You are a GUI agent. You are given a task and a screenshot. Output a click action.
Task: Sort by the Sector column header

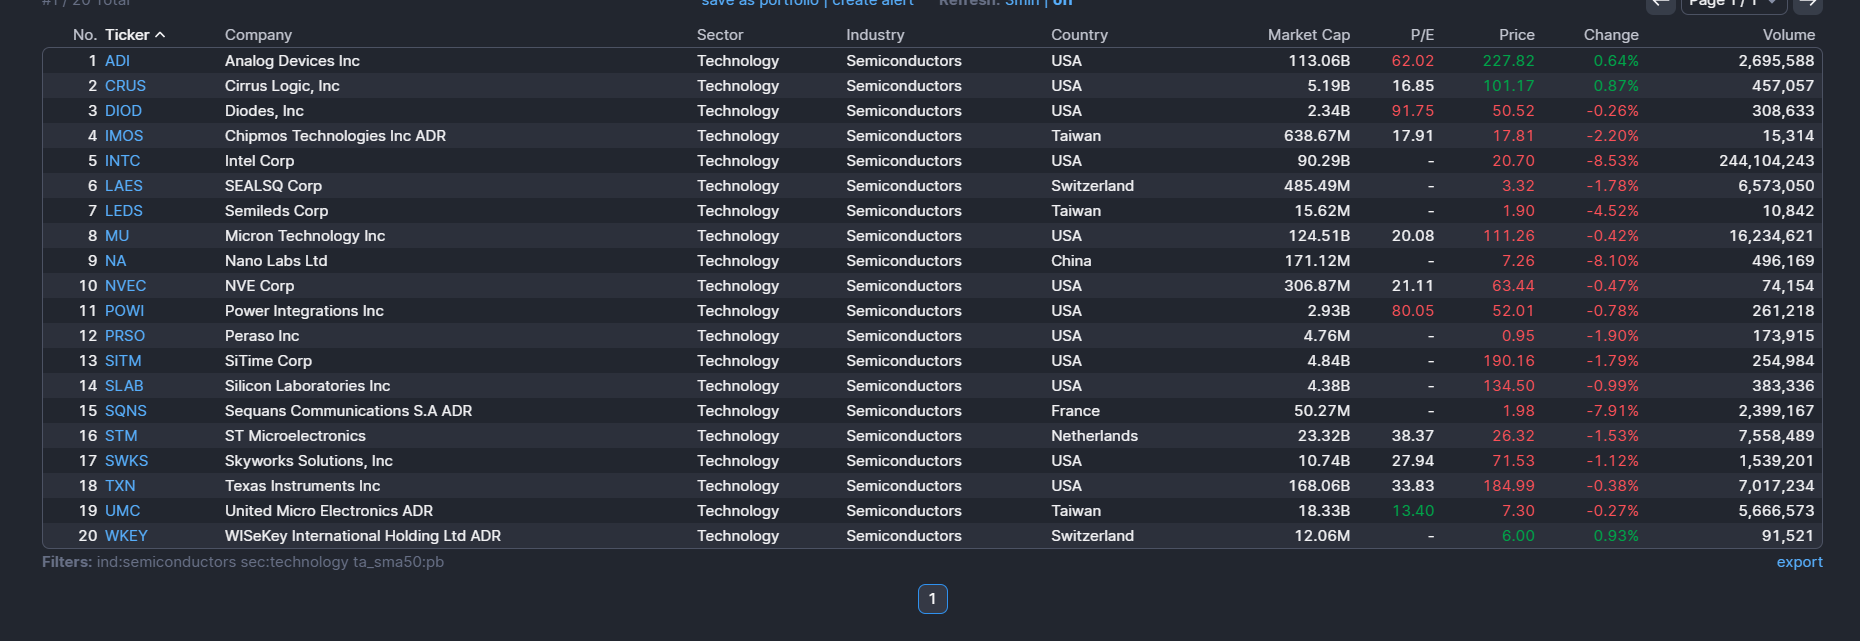point(720,35)
